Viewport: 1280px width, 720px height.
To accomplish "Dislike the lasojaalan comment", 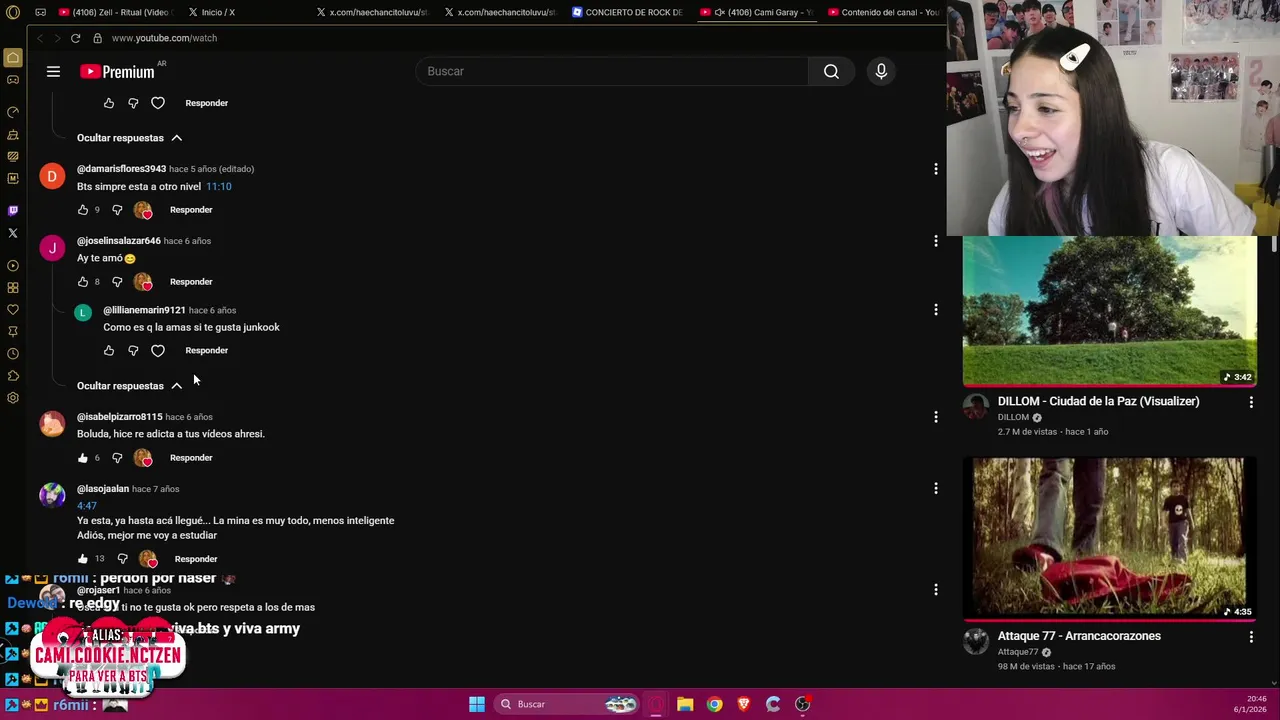I will point(122,559).
